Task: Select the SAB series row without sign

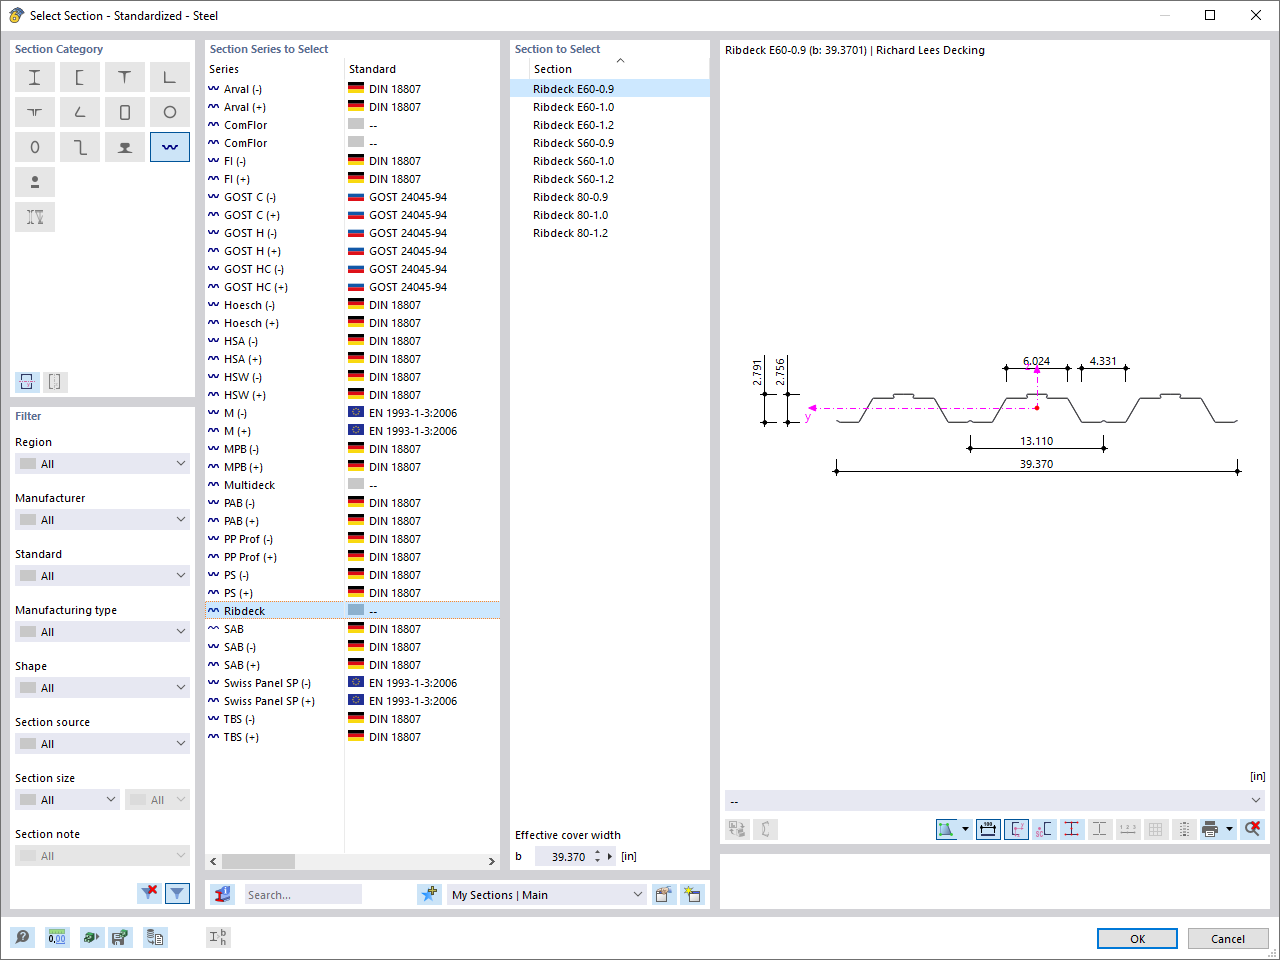Action: (x=352, y=629)
